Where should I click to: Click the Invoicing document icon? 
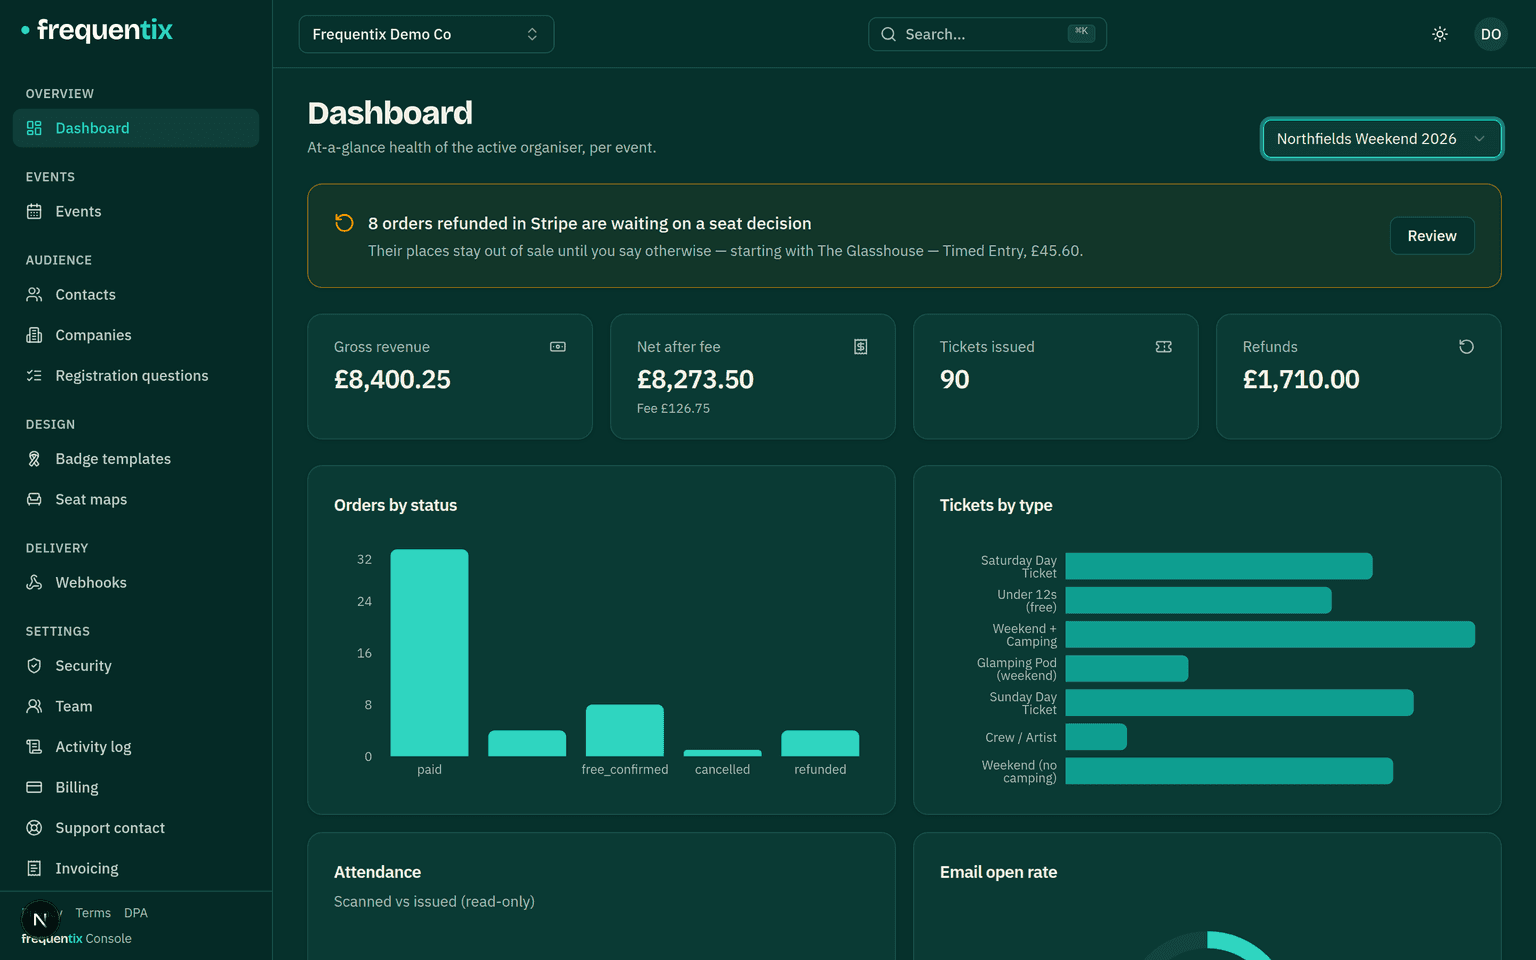(x=34, y=868)
